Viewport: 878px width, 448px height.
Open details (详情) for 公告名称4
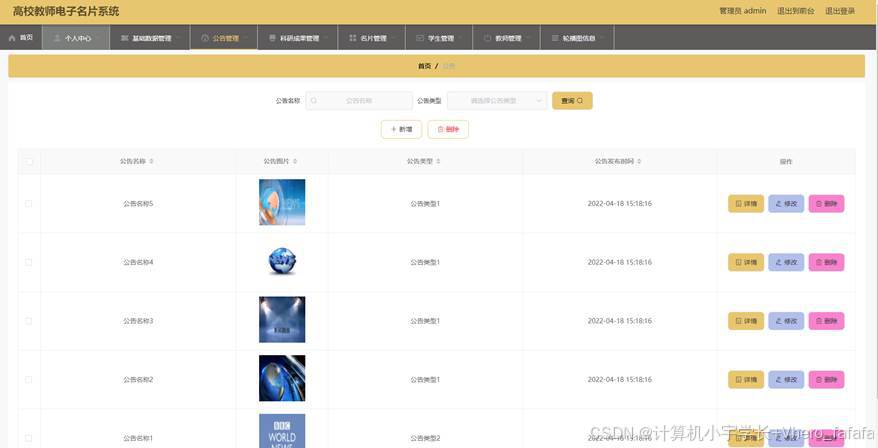[746, 262]
